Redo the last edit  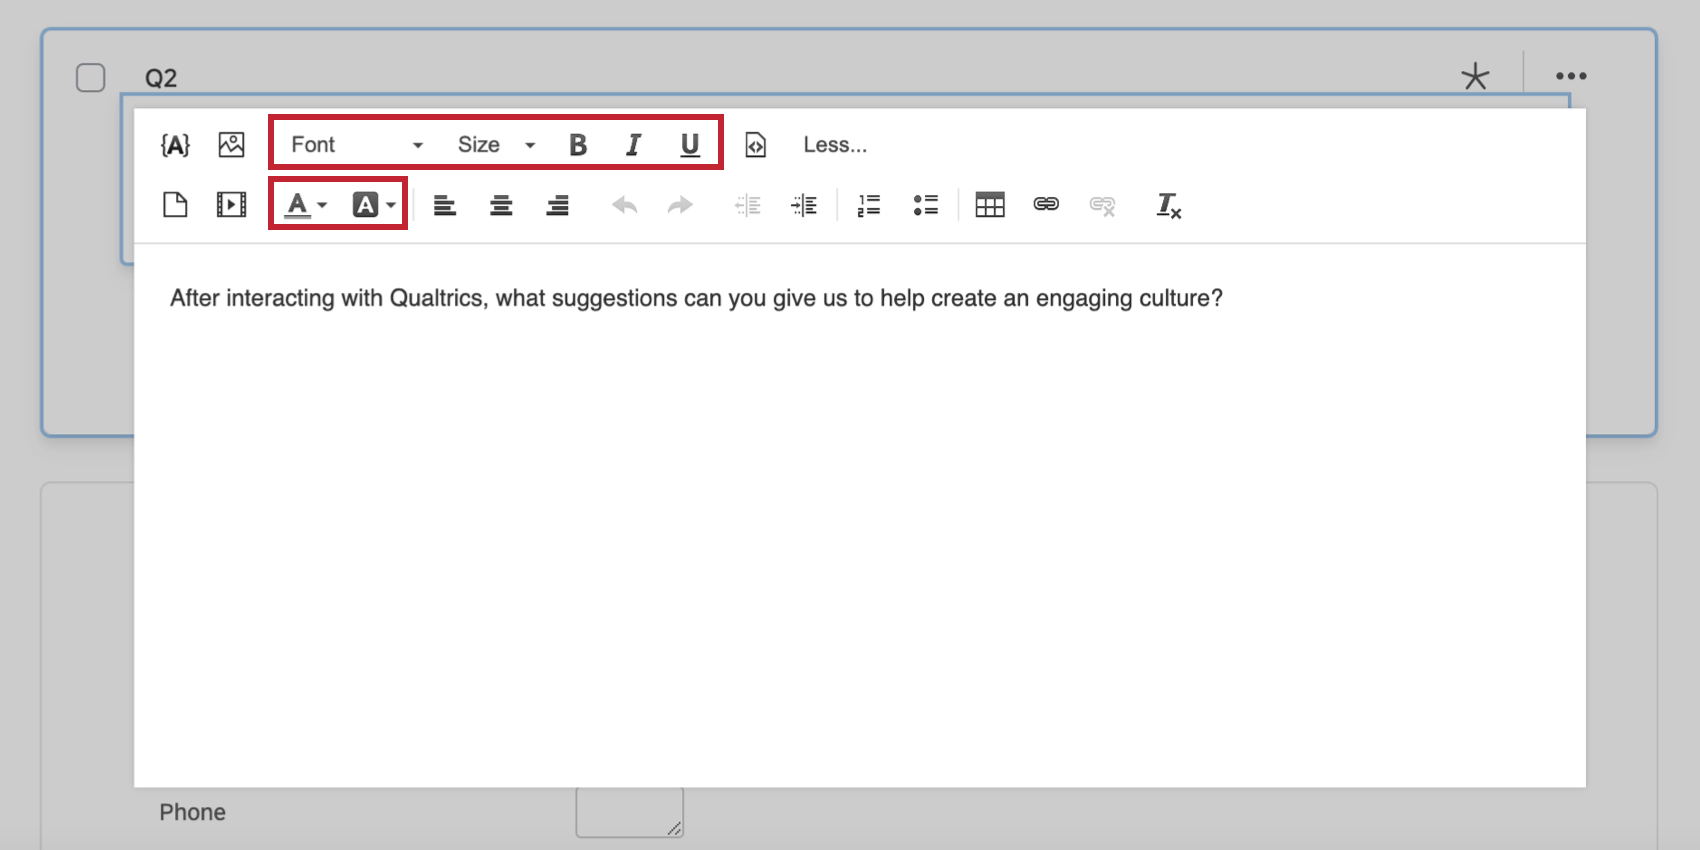tap(680, 205)
